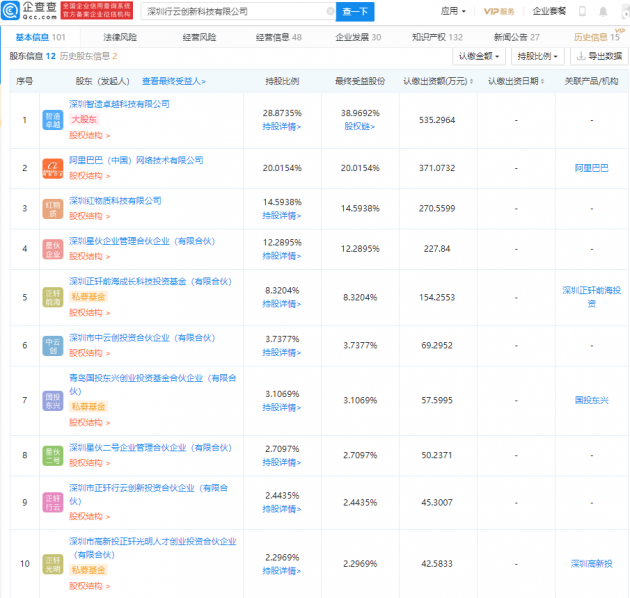The height and width of the screenshot is (598, 630).
Task: Click the mobile phone icon in header
Action: pyautogui.click(x=582, y=11)
